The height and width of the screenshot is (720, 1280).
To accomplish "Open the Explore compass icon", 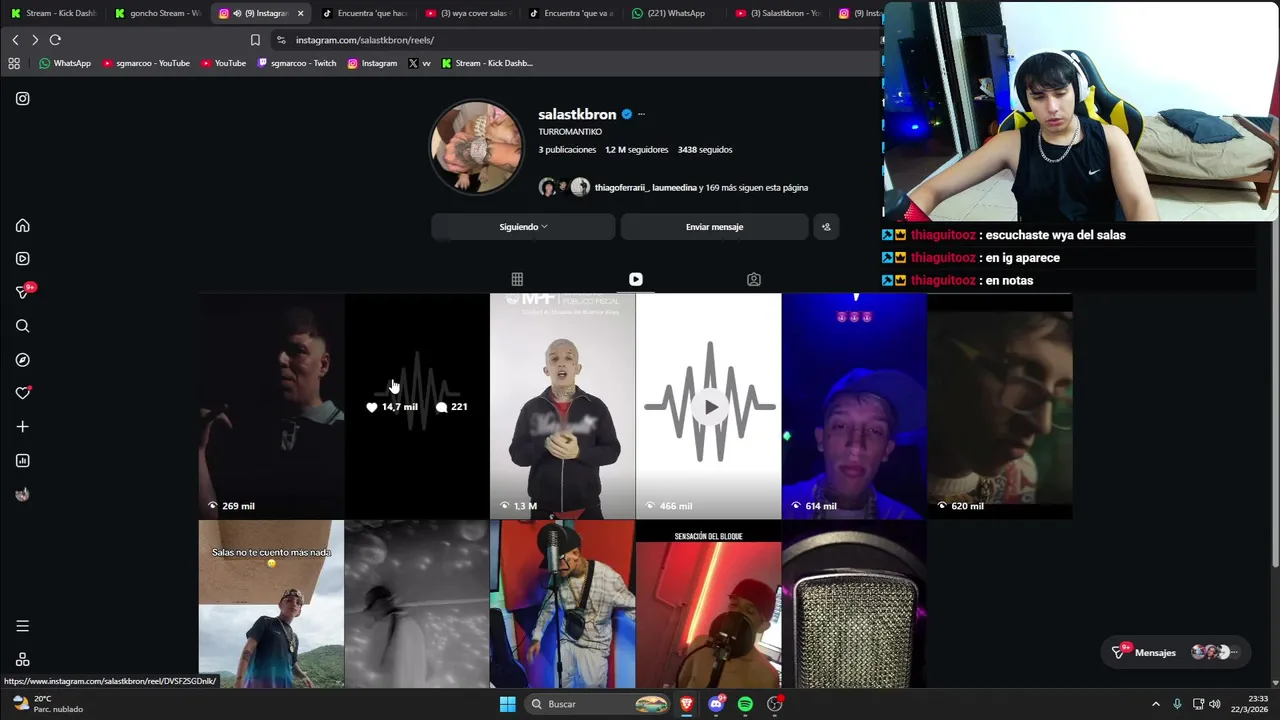I will [22, 360].
